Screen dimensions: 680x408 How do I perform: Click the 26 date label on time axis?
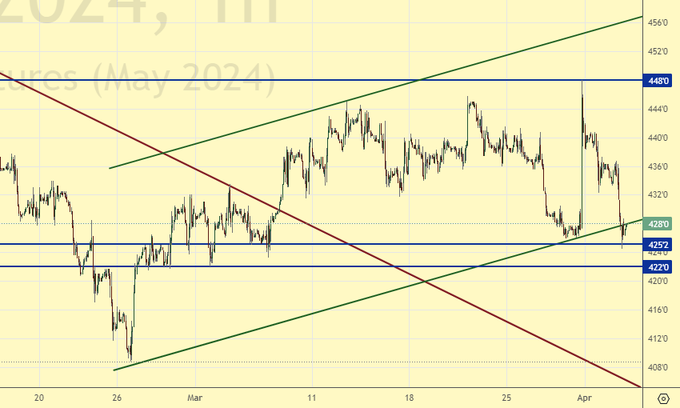(x=118, y=397)
